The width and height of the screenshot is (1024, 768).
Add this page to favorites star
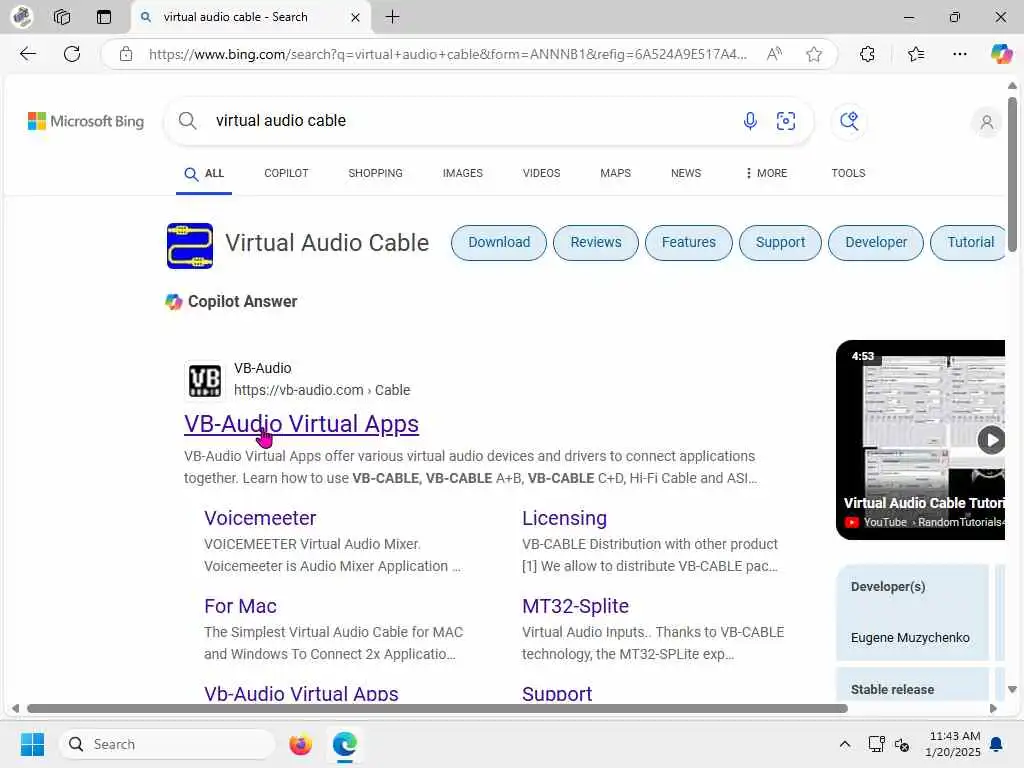pyautogui.click(x=814, y=54)
